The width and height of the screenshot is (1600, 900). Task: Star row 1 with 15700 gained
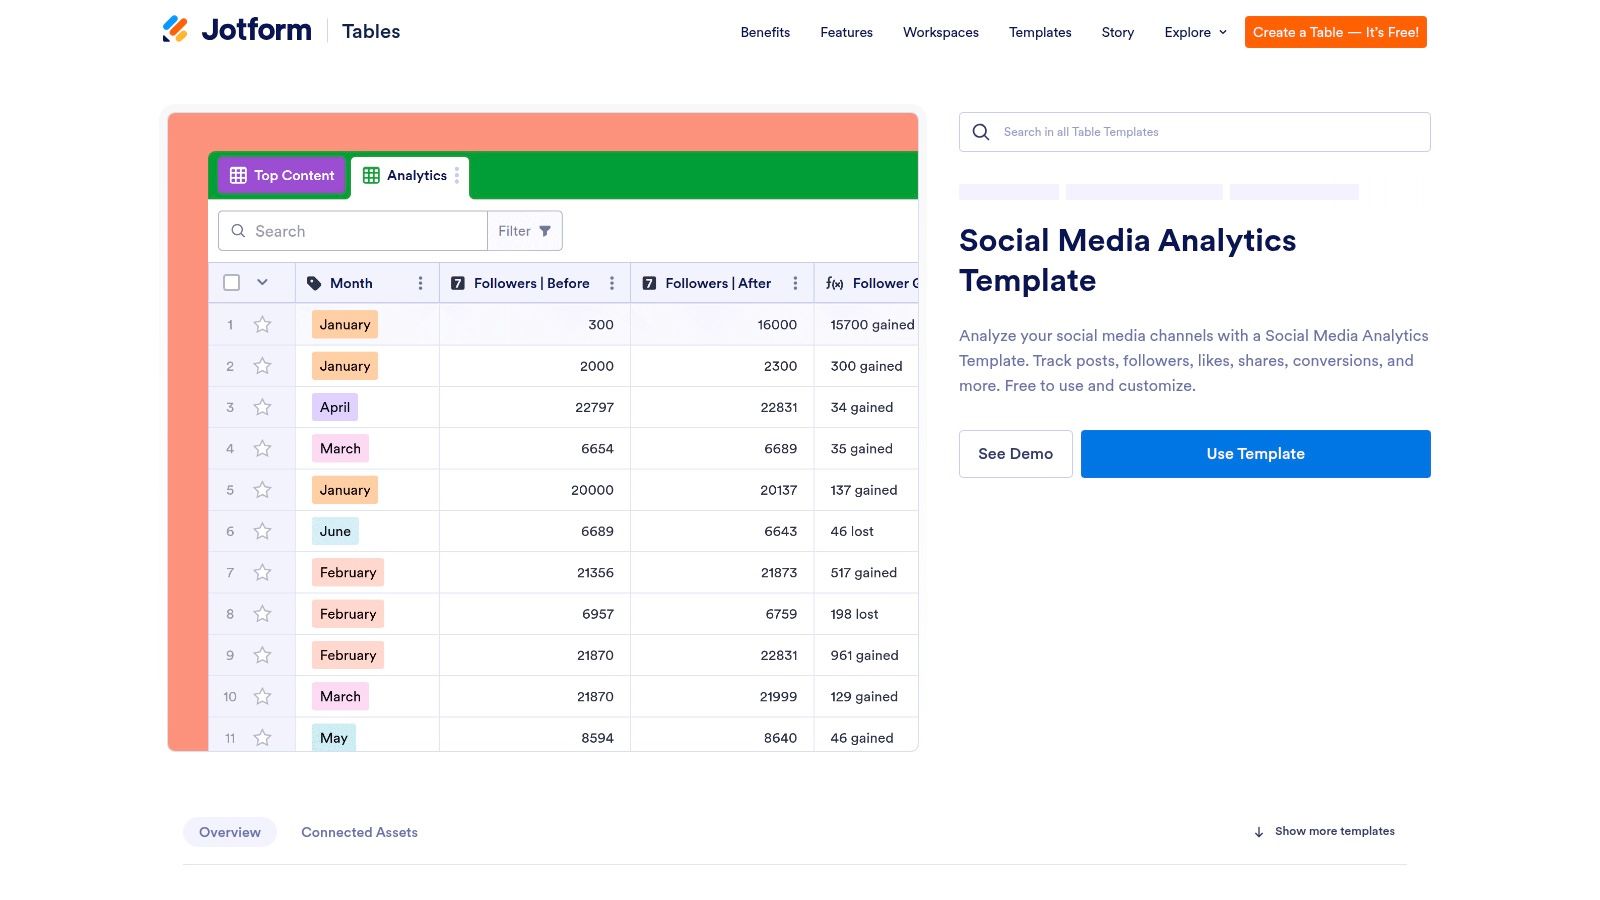[x=262, y=324]
